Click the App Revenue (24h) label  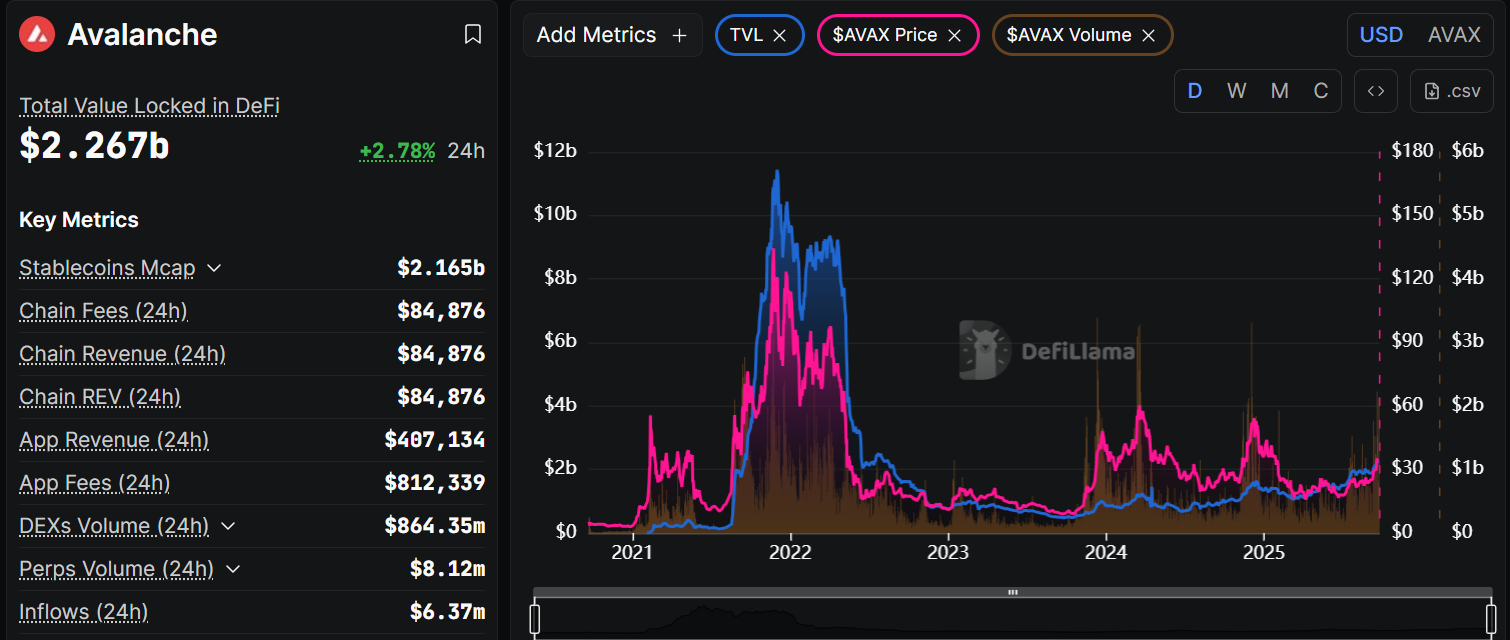pyautogui.click(x=114, y=440)
